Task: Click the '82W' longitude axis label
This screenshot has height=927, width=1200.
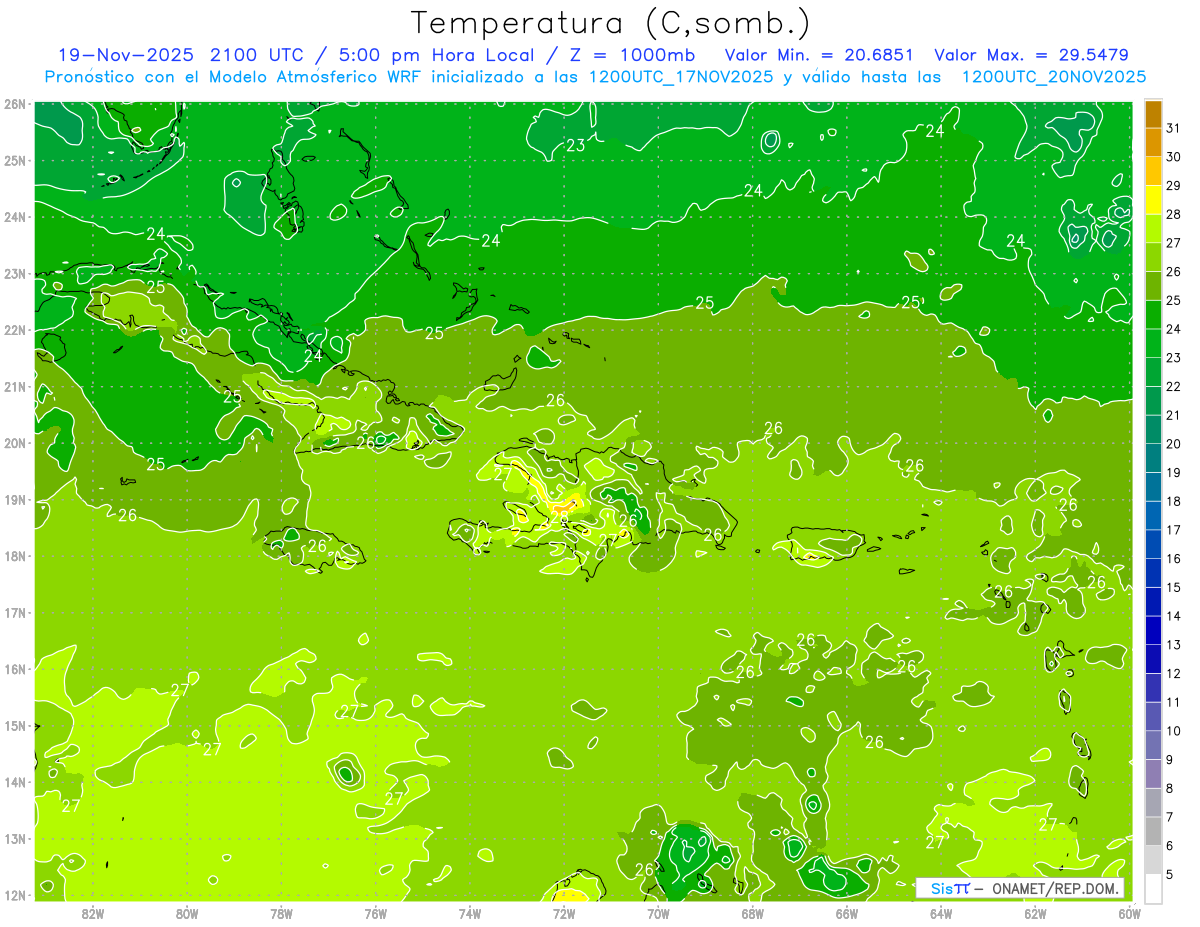Action: tap(93, 913)
